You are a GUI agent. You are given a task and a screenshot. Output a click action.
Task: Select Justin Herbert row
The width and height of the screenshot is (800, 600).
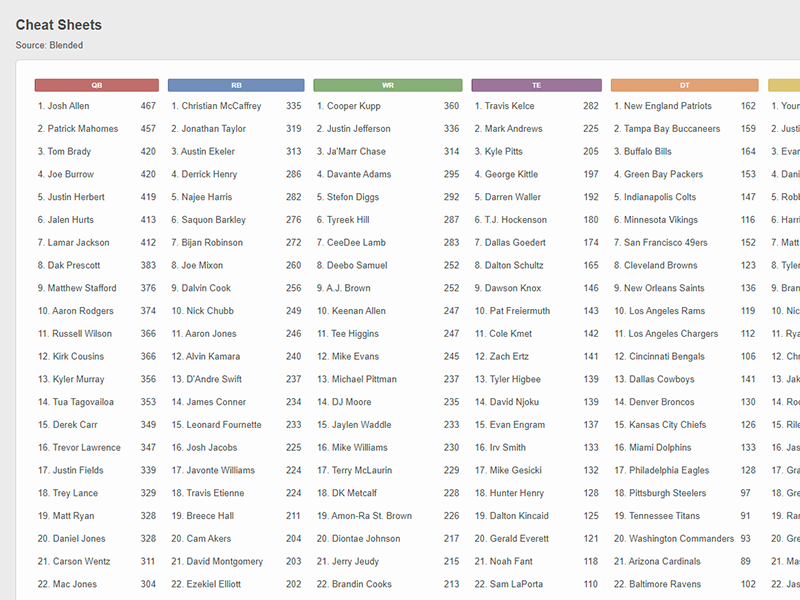pos(96,197)
